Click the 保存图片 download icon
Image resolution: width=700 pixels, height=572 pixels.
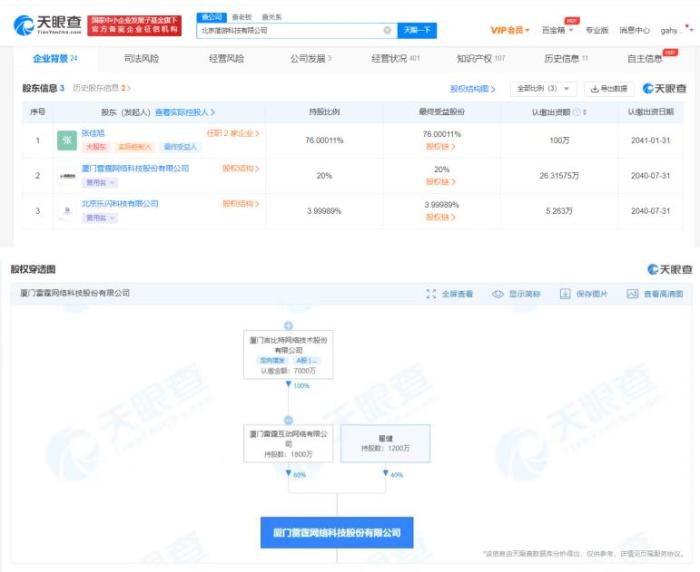[x=565, y=294]
